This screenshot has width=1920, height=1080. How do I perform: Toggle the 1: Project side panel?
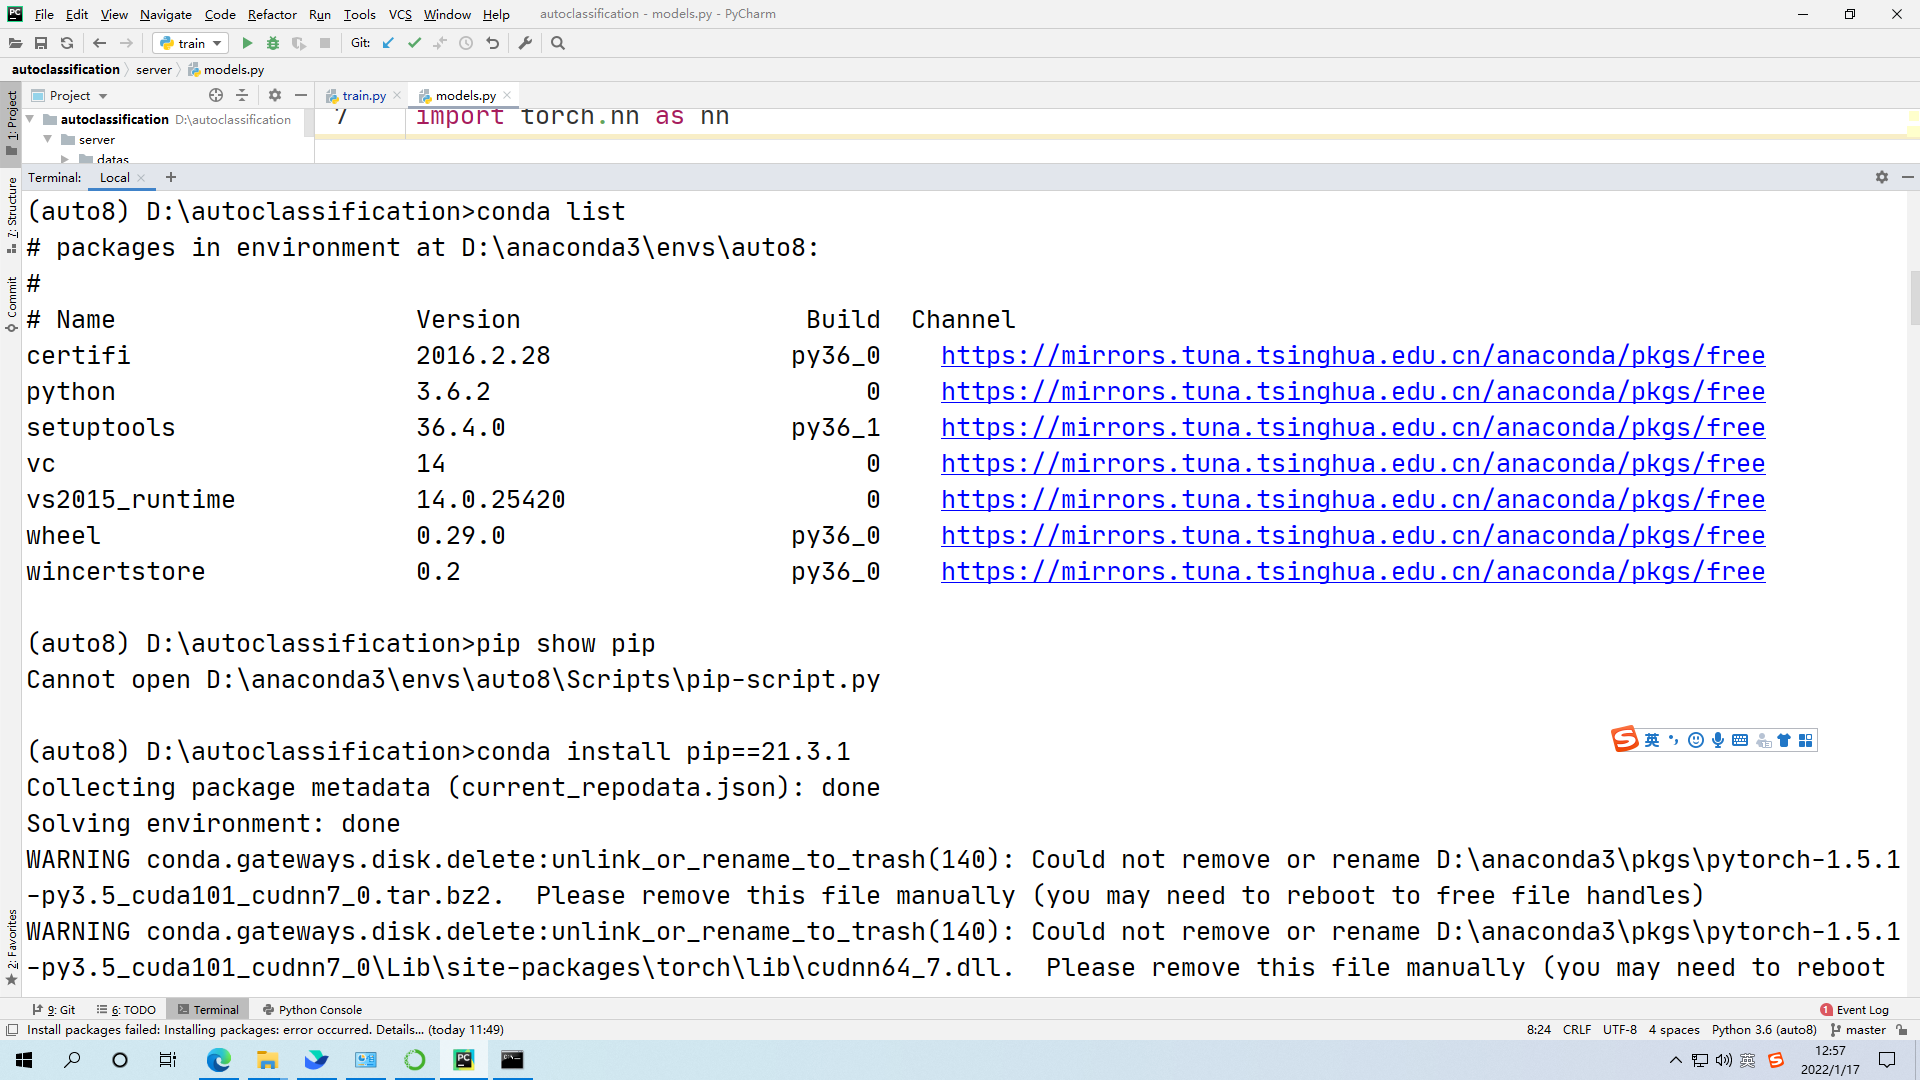click(x=12, y=123)
